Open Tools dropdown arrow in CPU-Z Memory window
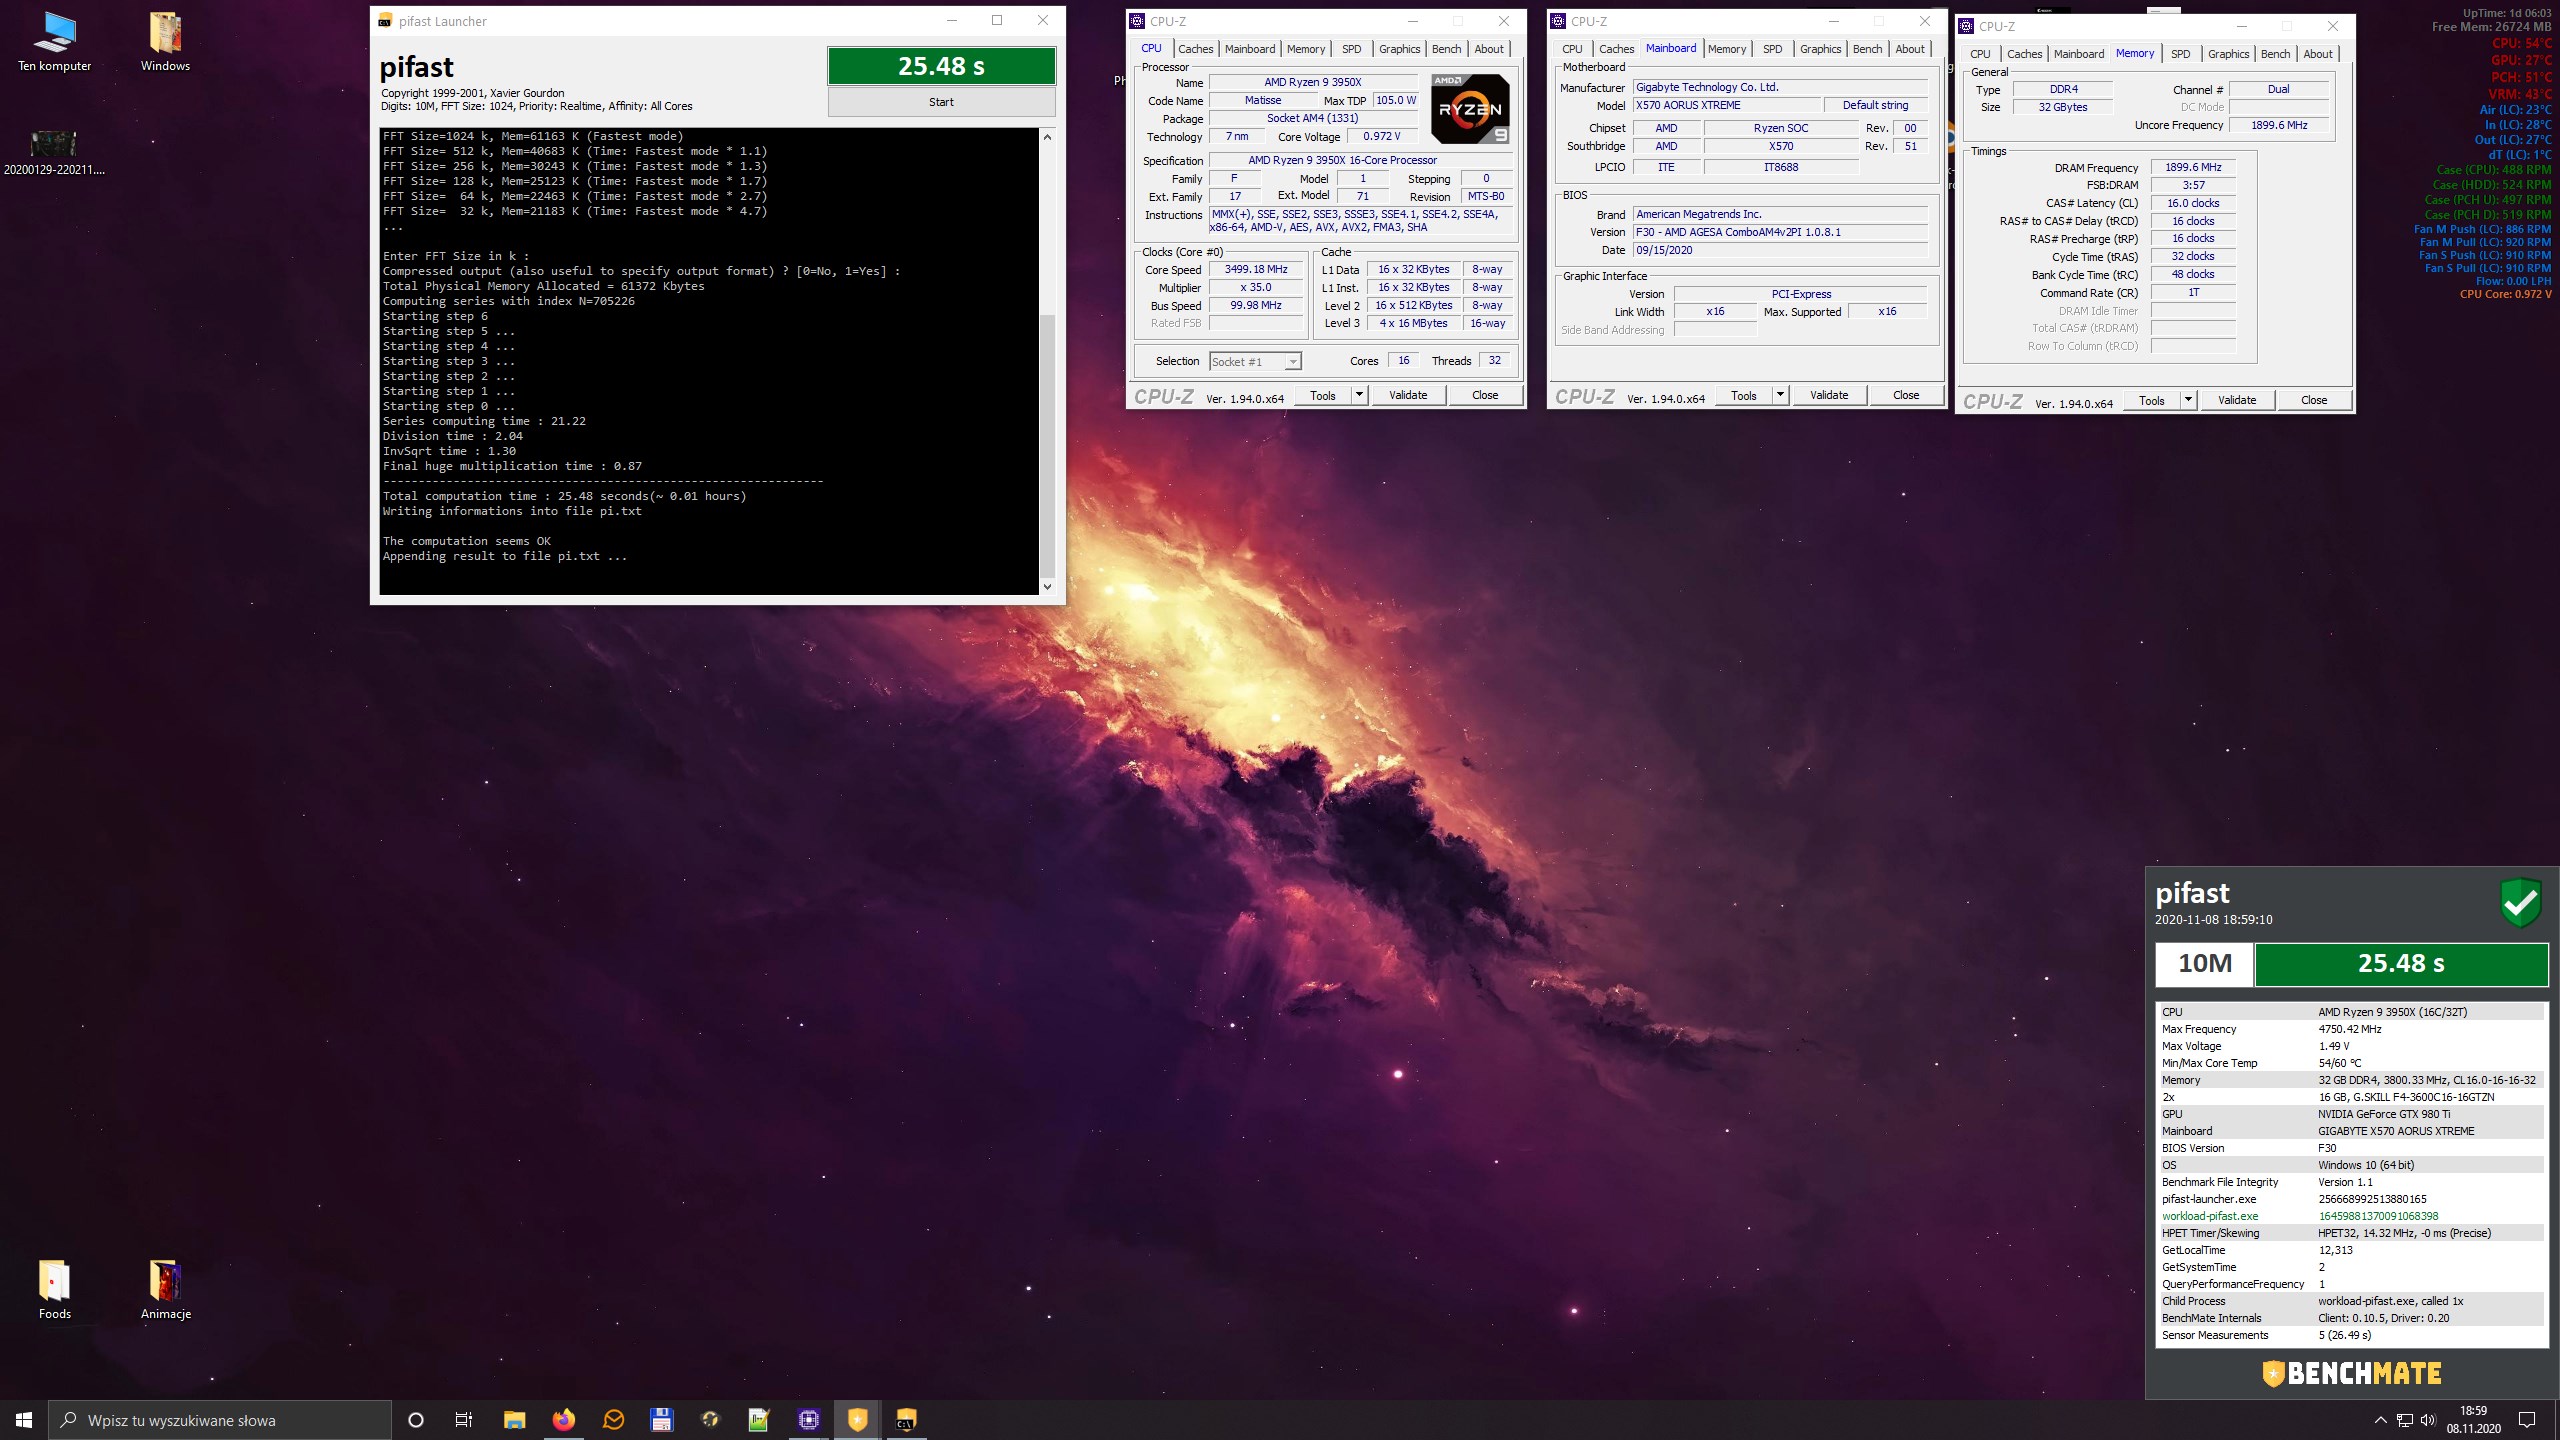Screen dimensions: 2560x1440 (x=2188, y=400)
